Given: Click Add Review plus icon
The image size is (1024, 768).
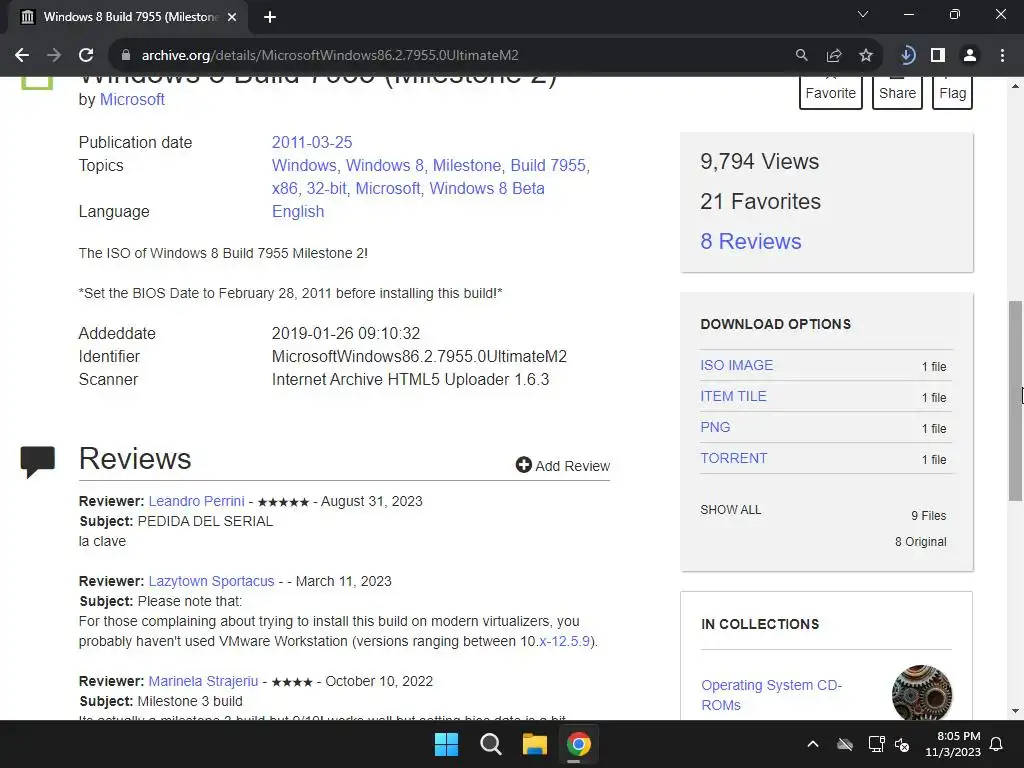Looking at the screenshot, I should click(523, 465).
